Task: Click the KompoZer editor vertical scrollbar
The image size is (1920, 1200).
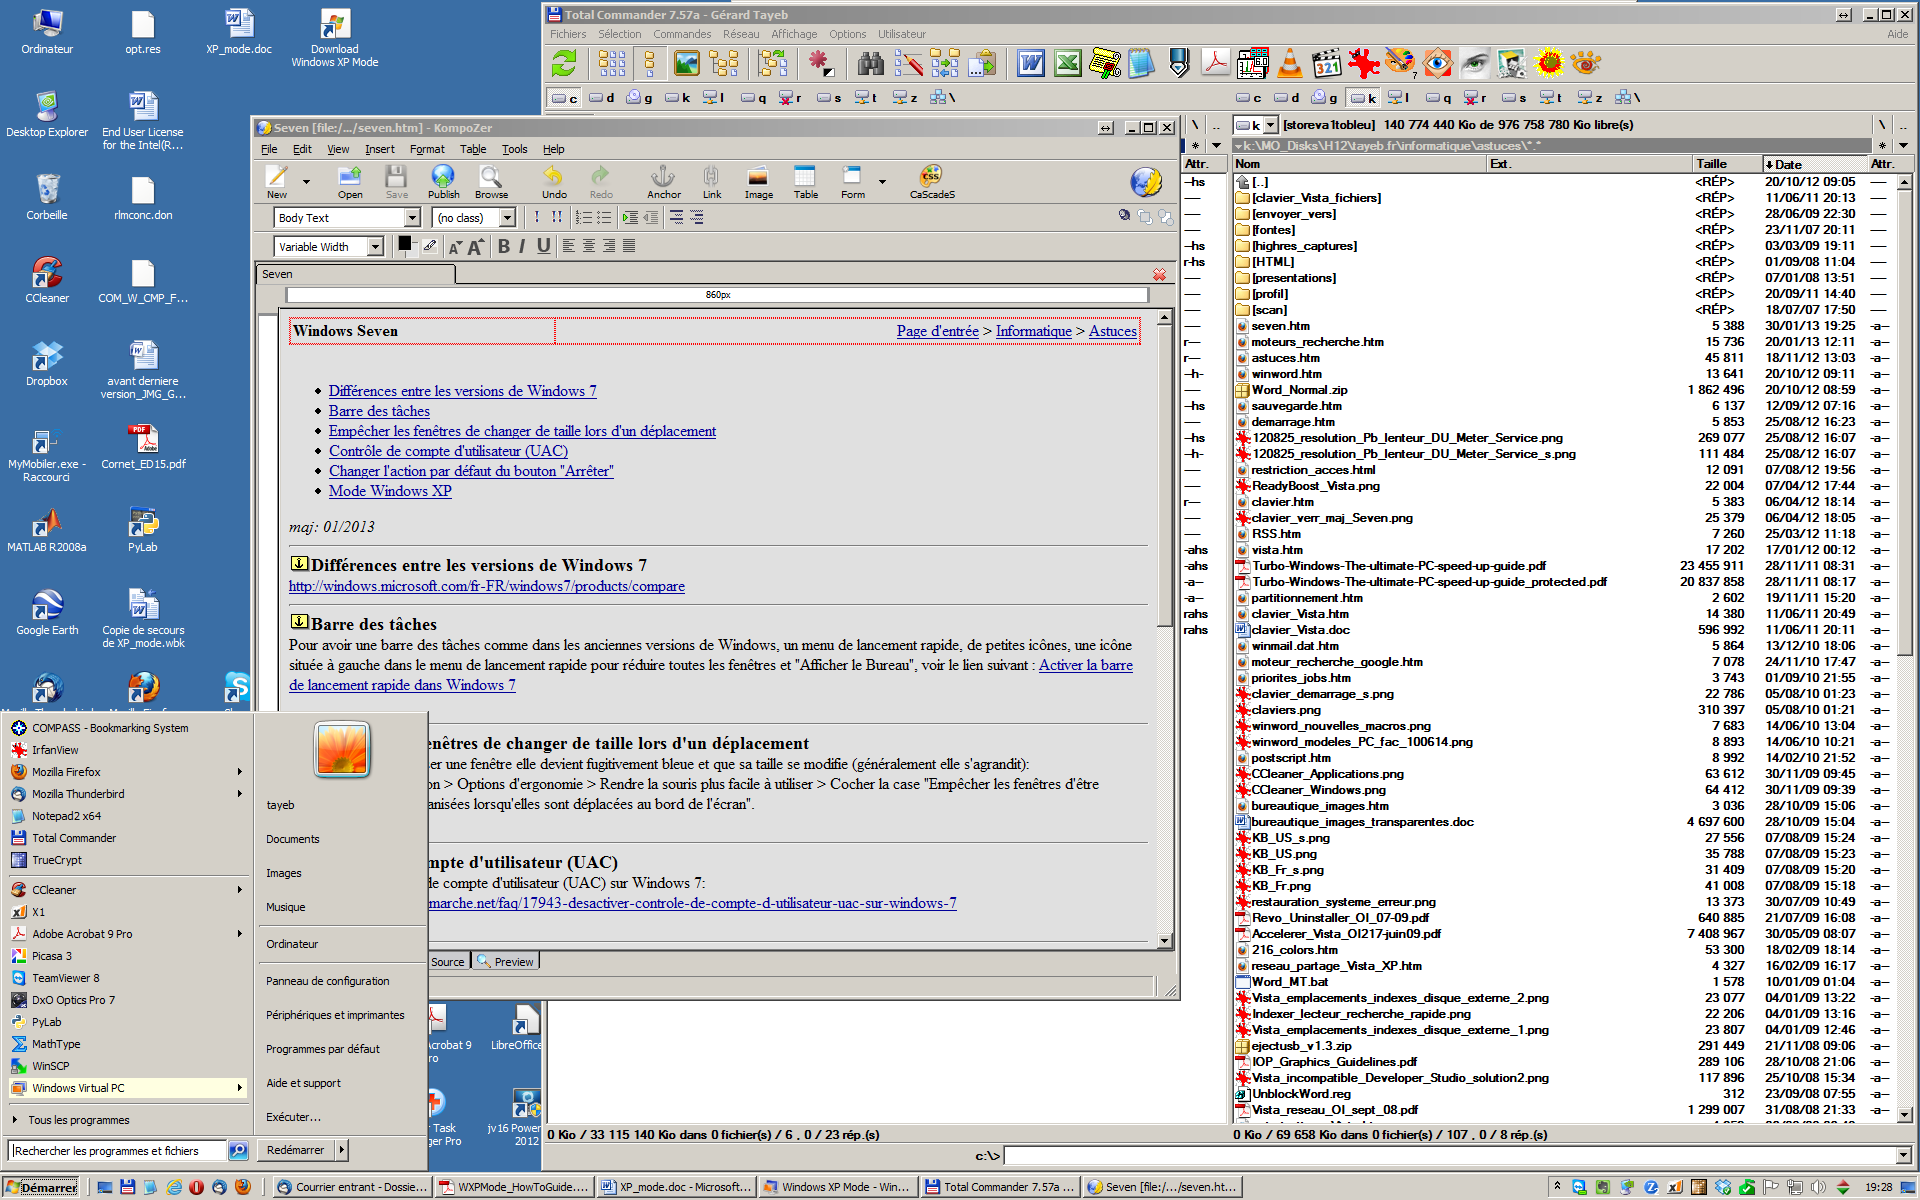Action: [1165, 629]
